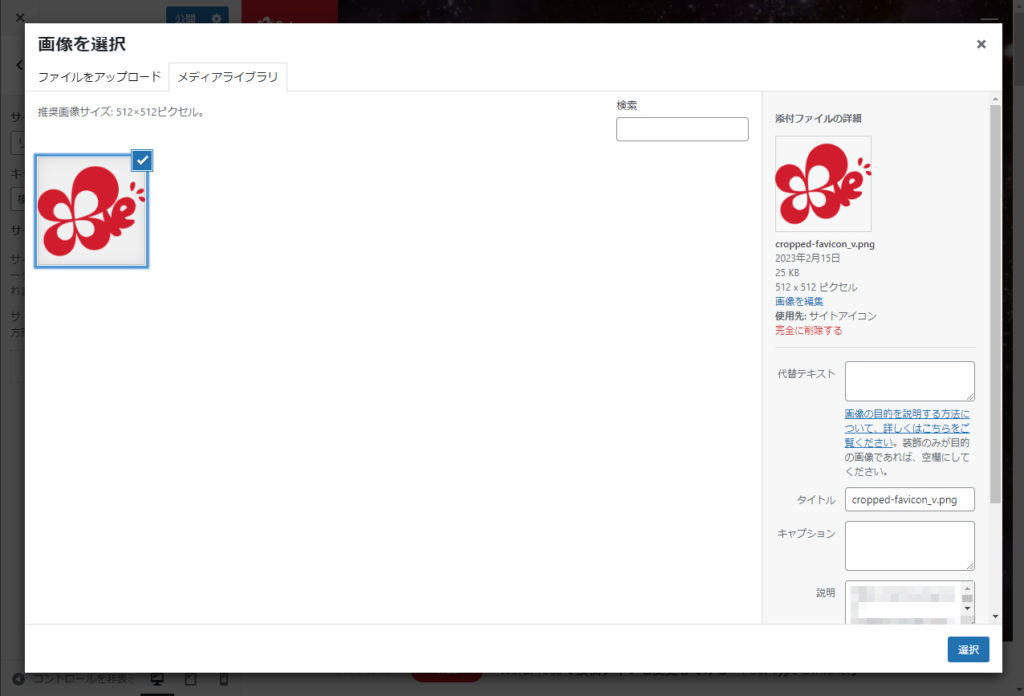Screen dimensions: 1024x696
Task: Switch to ファイルをアップロード tab
Action: (99, 77)
